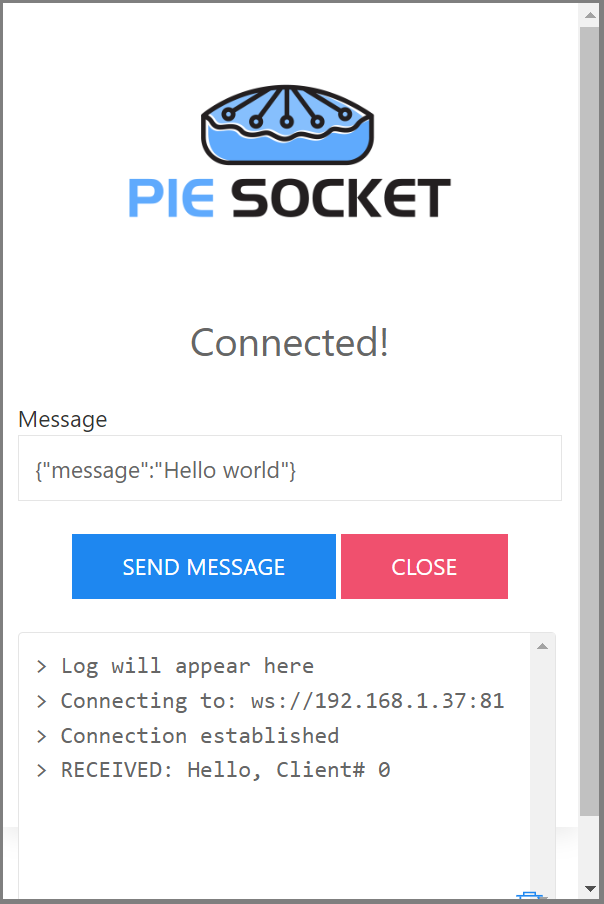Clear the log with the trash icon

pyautogui.click(x=530, y=895)
